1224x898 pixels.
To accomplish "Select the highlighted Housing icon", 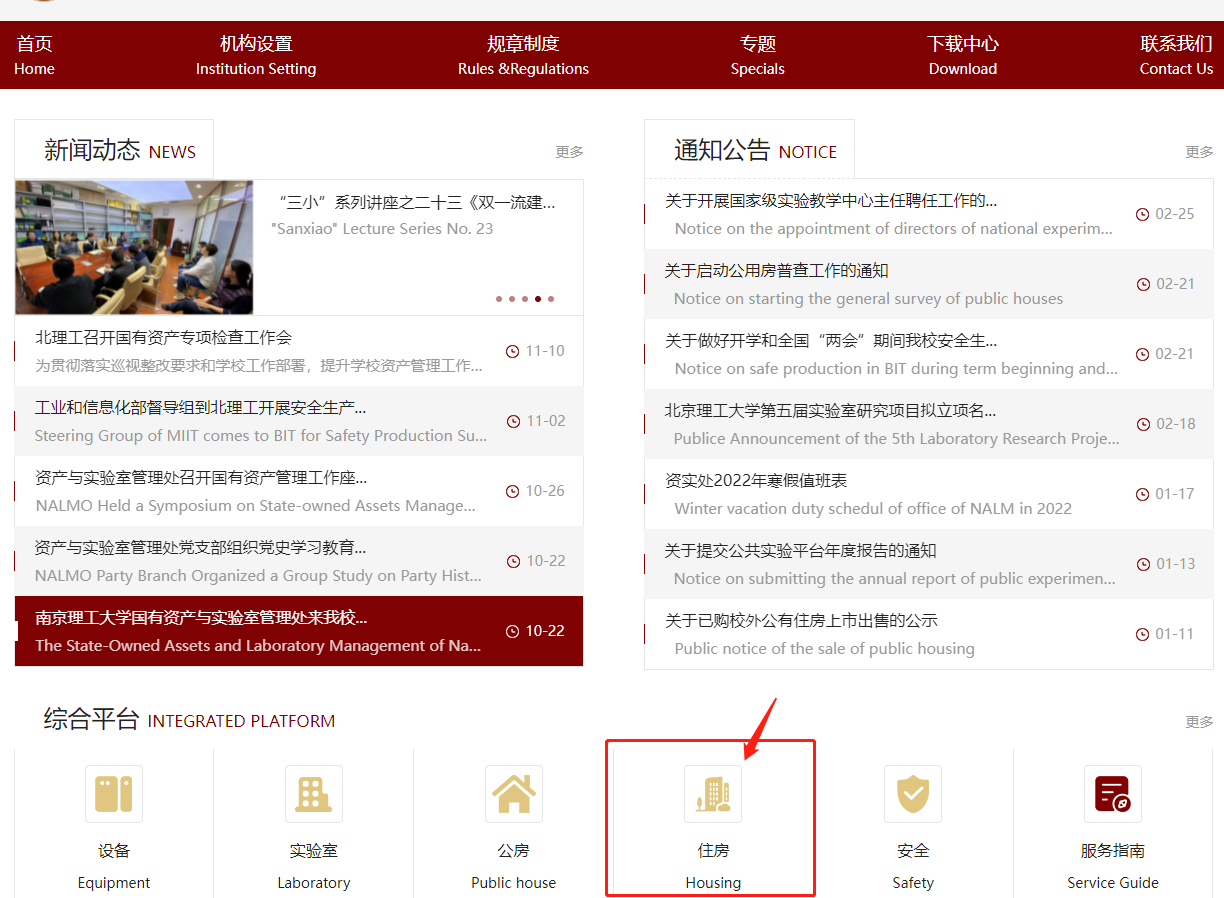I will 713,795.
